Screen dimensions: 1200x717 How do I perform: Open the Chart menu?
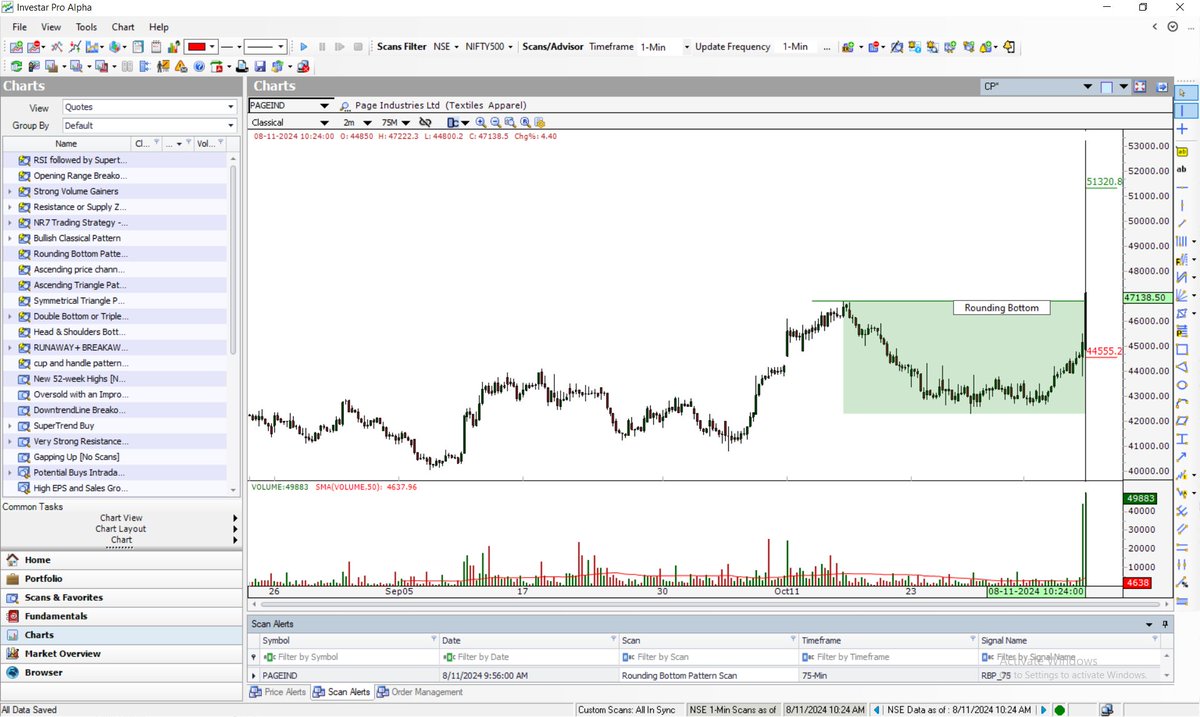tap(123, 27)
